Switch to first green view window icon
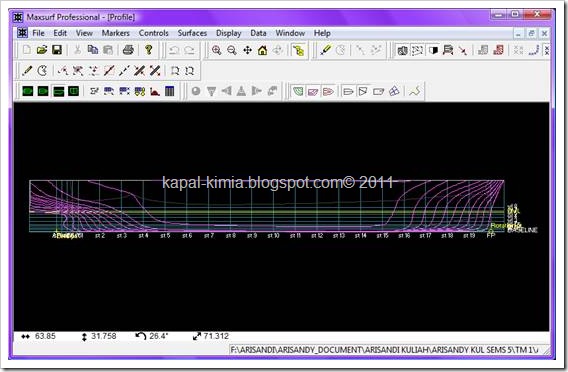 [x=28, y=91]
